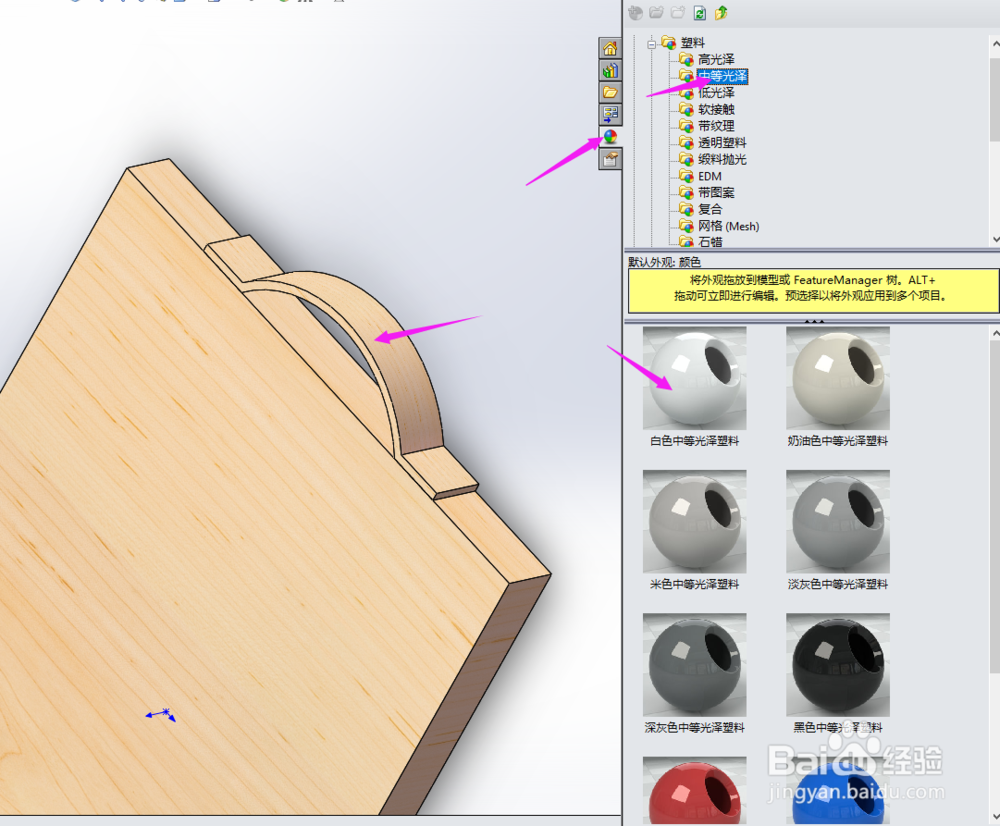Open the Appearances color wheel tab
The height and width of the screenshot is (826, 1000).
[x=610, y=137]
